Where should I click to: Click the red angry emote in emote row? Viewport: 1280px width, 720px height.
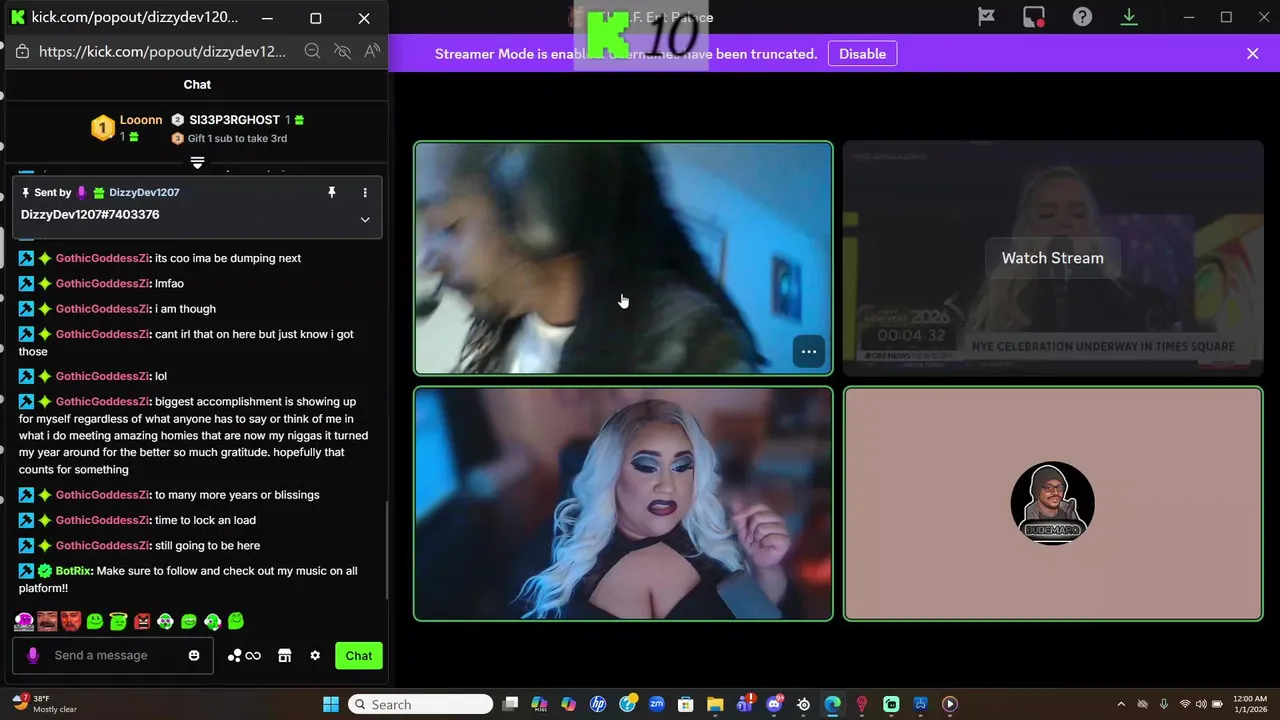pos(142,621)
